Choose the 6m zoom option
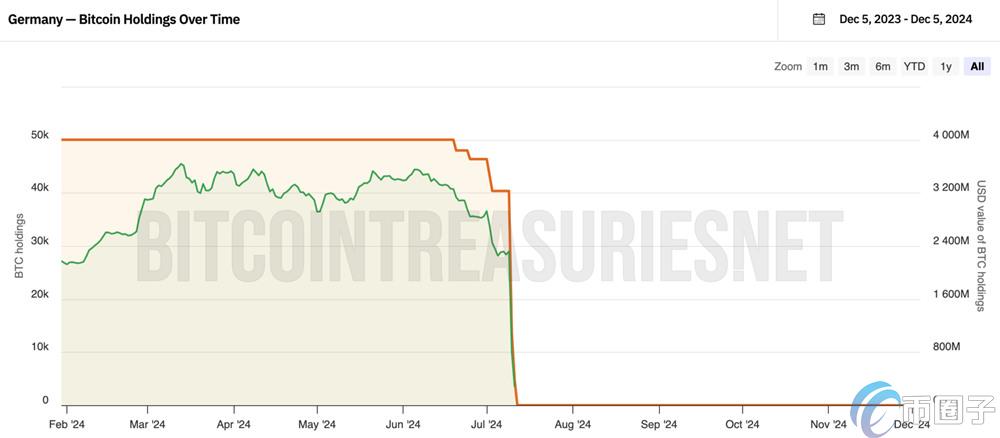 click(883, 67)
